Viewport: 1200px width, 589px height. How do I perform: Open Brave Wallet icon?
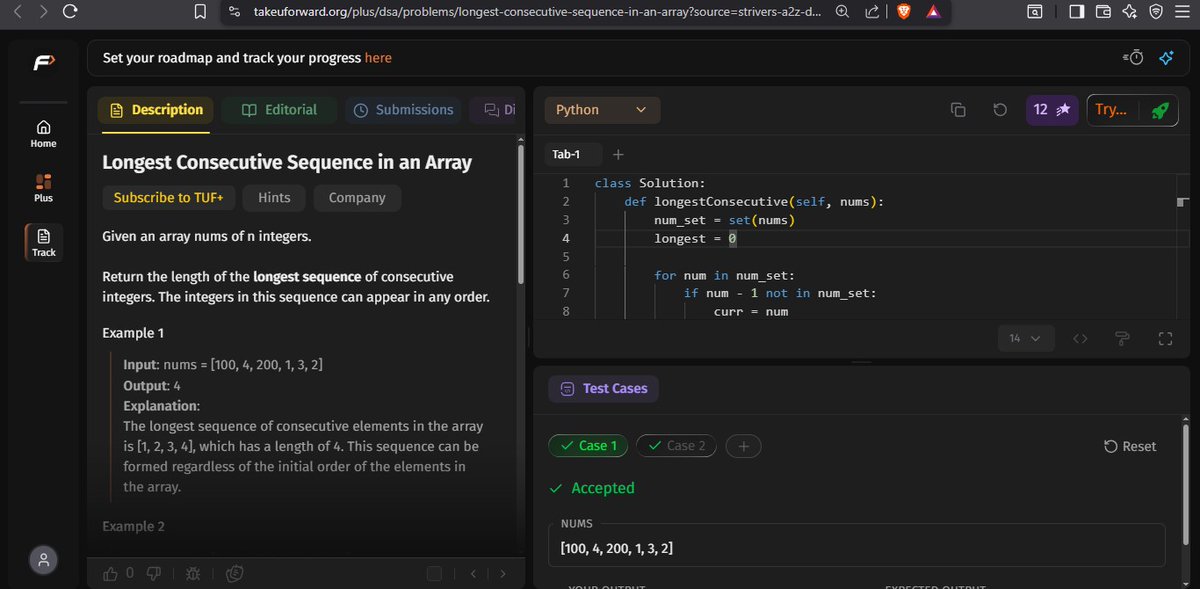click(x=1104, y=12)
